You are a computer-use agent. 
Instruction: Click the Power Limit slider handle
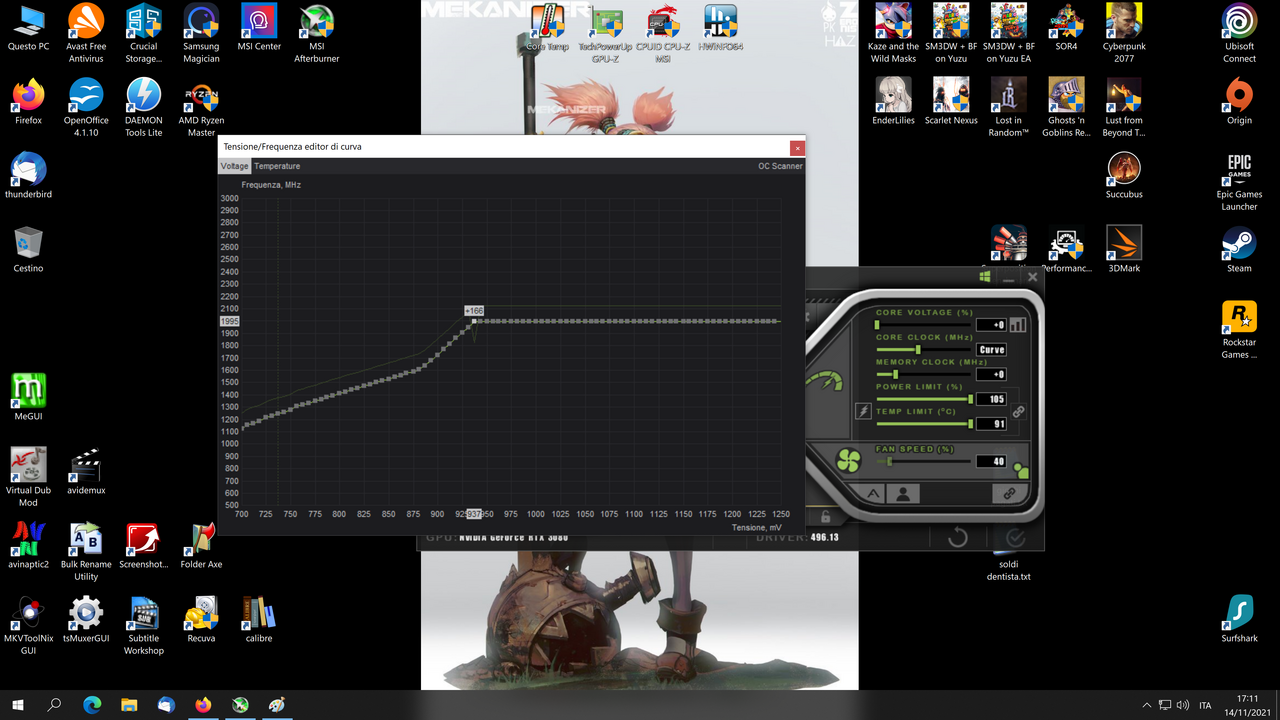point(970,399)
